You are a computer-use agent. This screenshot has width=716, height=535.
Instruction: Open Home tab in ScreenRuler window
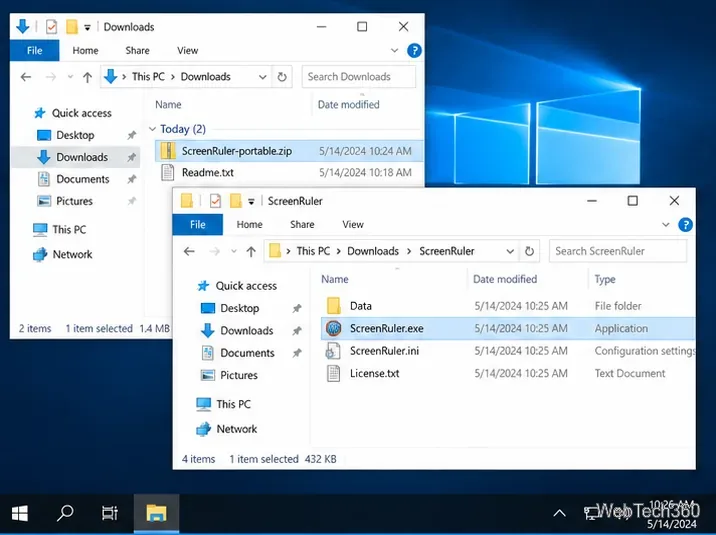click(x=249, y=225)
